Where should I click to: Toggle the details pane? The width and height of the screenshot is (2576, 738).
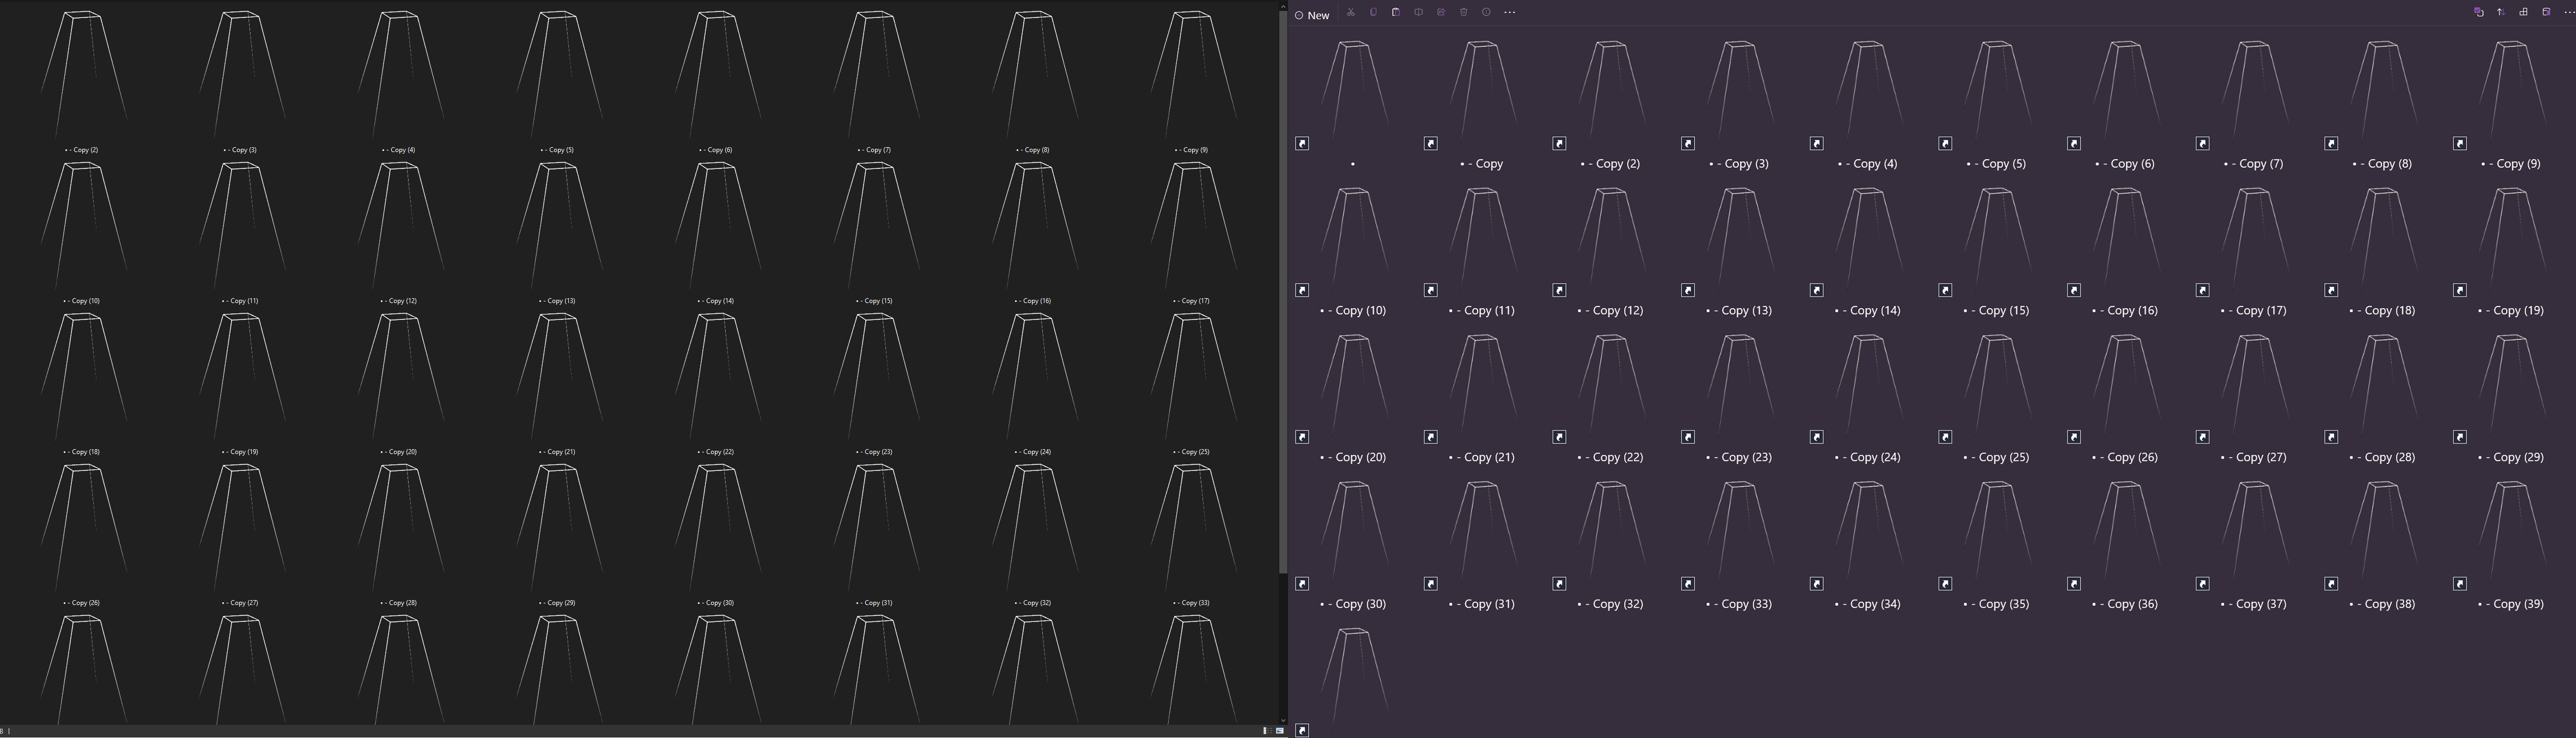tap(2547, 12)
